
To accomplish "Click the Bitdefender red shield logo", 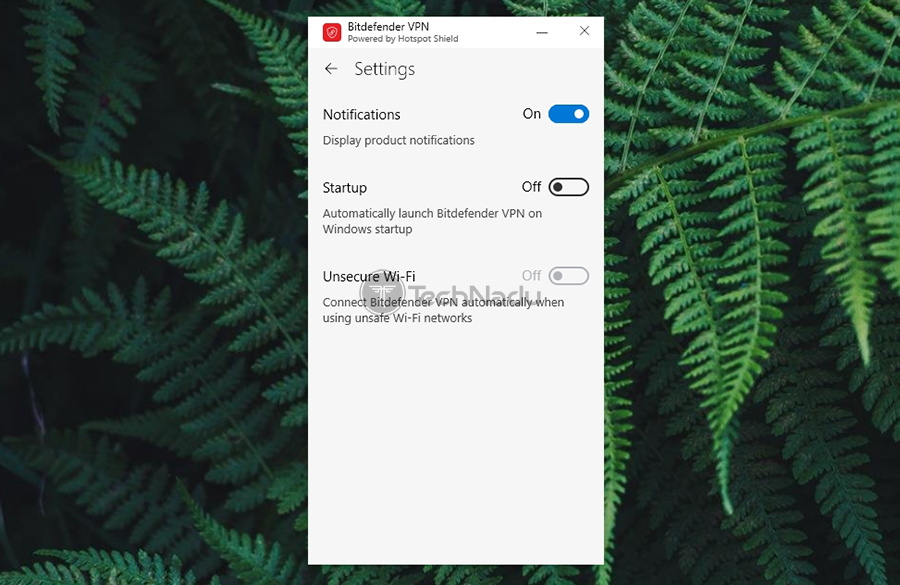I will tap(332, 33).
